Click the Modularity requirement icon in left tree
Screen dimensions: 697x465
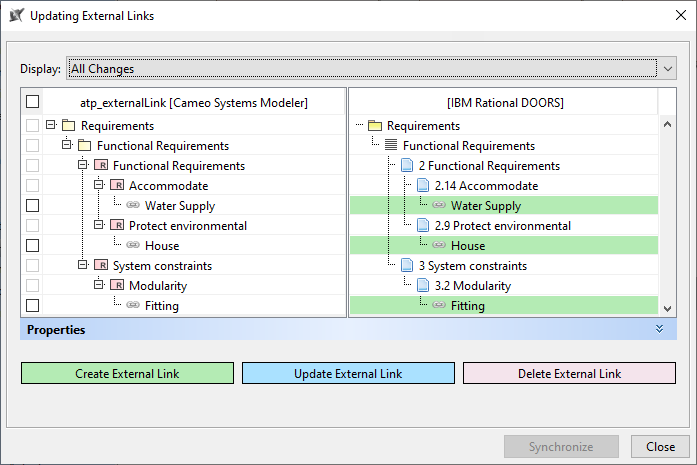[117, 286]
